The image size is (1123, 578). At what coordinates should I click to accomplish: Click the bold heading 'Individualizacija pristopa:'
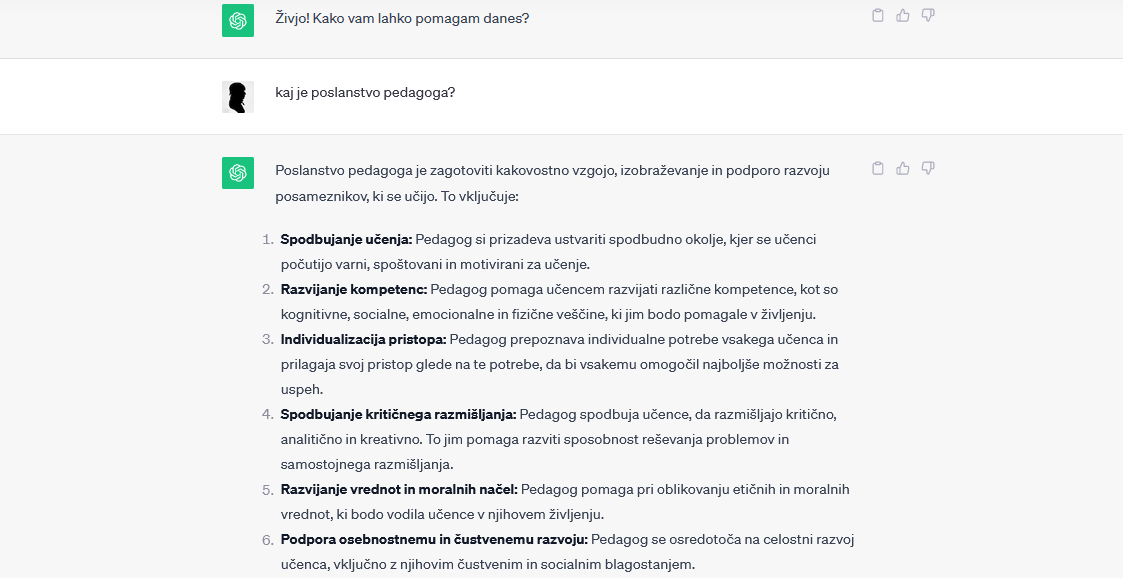[364, 339]
